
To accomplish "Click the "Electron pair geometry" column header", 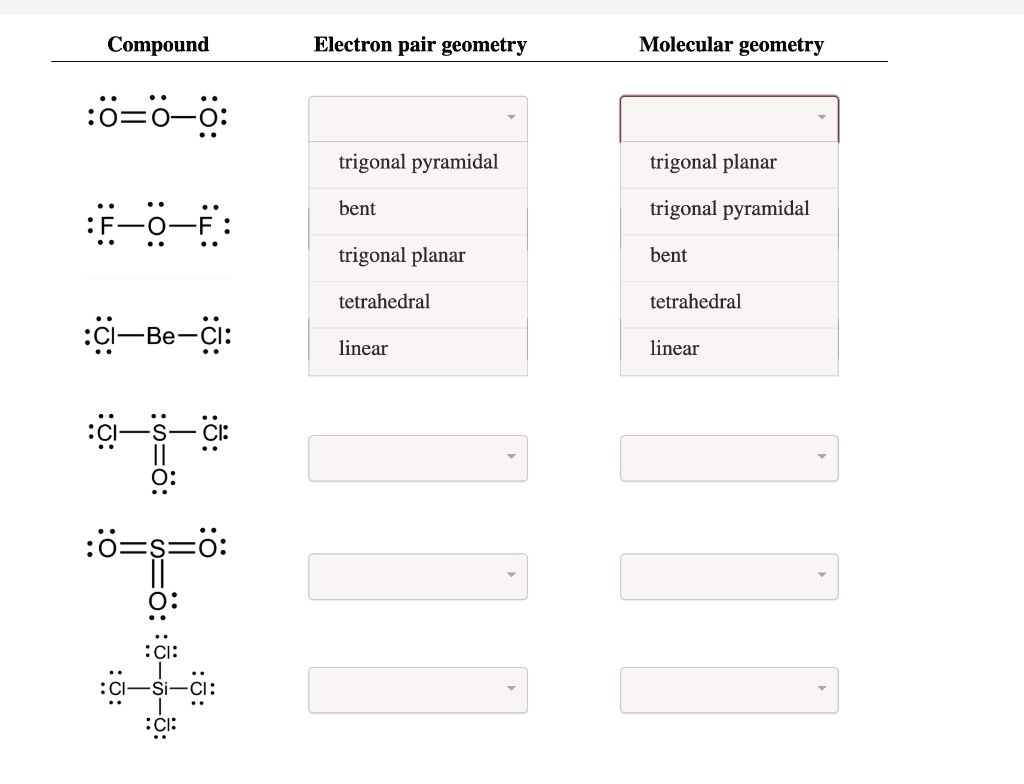I will point(420,44).
